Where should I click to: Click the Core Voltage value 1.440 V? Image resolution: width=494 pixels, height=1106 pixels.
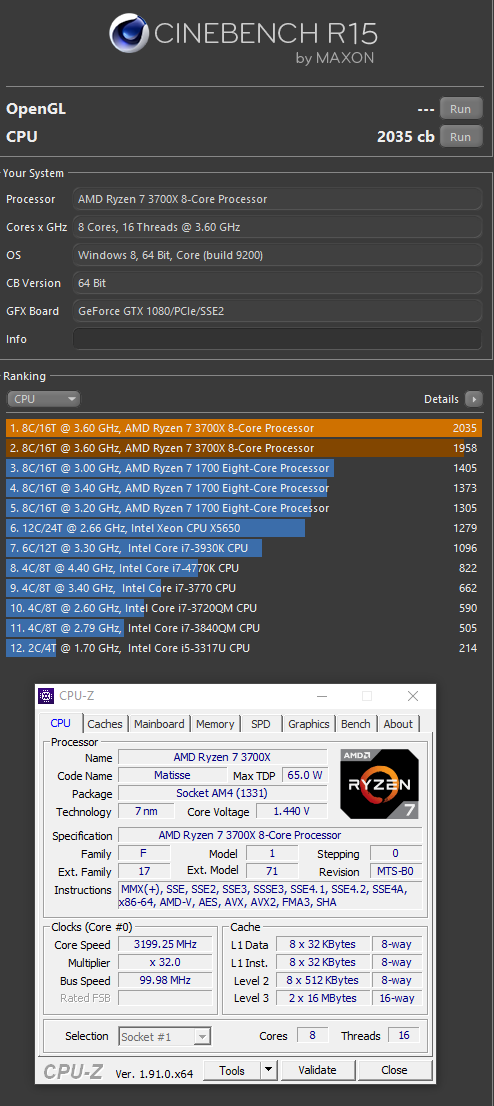coord(291,811)
